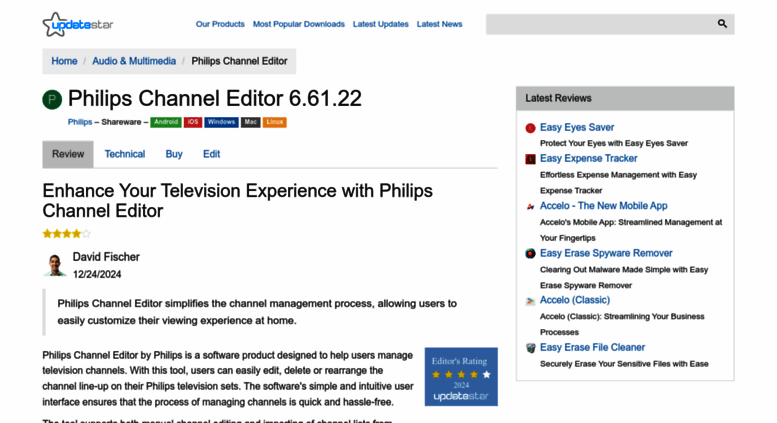Image resolution: width=777 pixels, height=423 pixels.
Task: Switch to the Edit tab
Action: pos(212,154)
